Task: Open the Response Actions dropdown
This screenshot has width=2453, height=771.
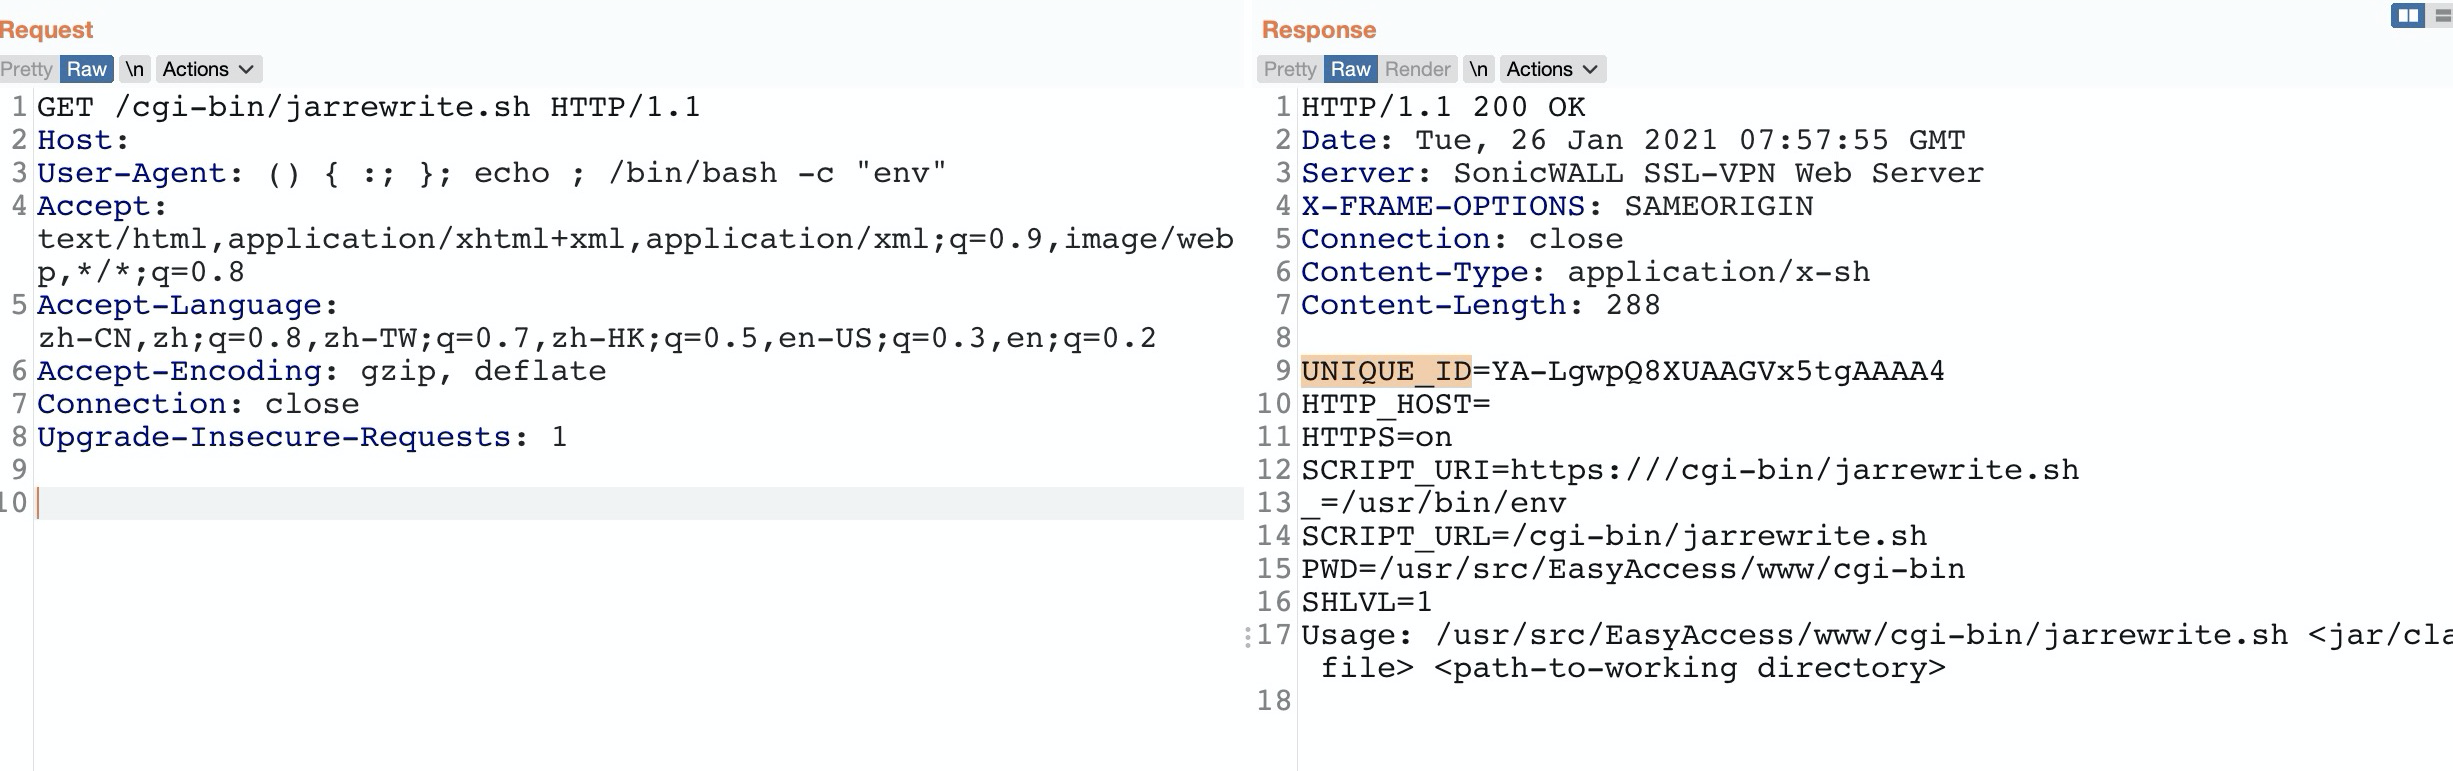Action: pos(1553,69)
